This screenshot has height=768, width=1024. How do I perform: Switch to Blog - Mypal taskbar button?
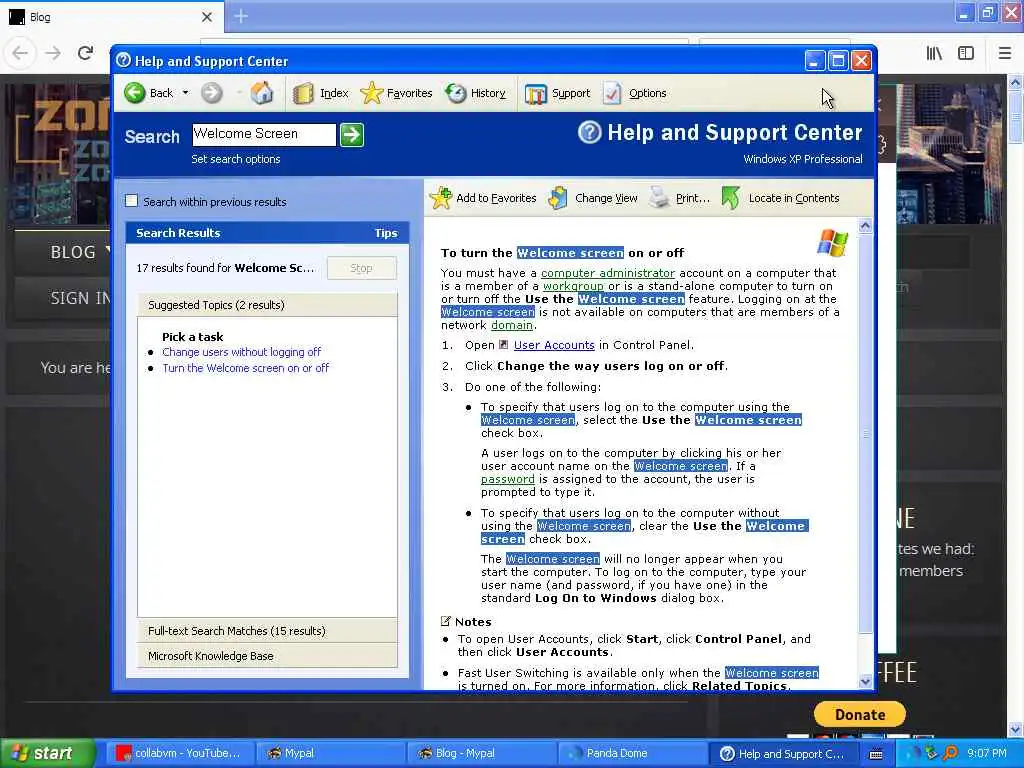[480, 753]
